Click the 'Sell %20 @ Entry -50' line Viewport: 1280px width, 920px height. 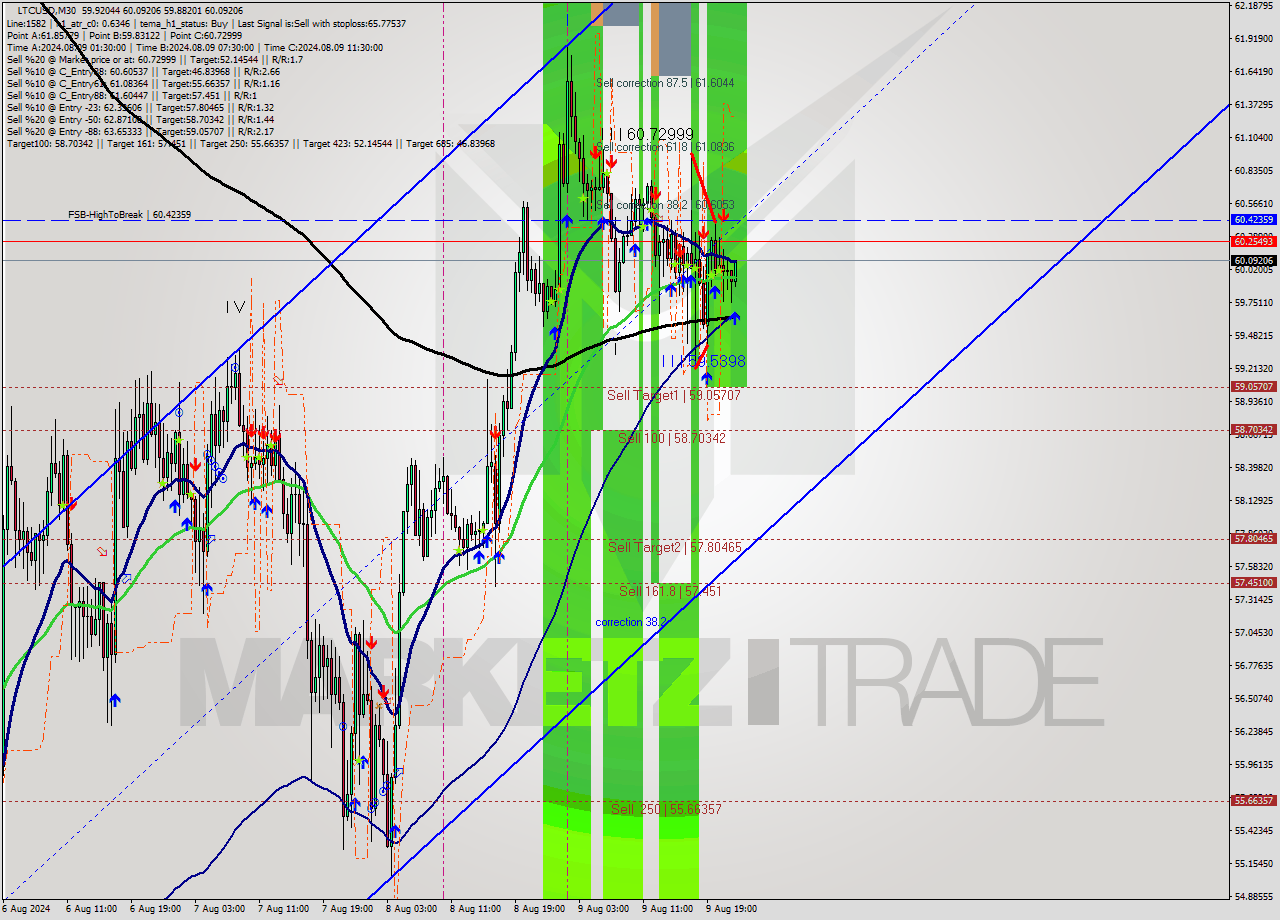click(x=141, y=119)
